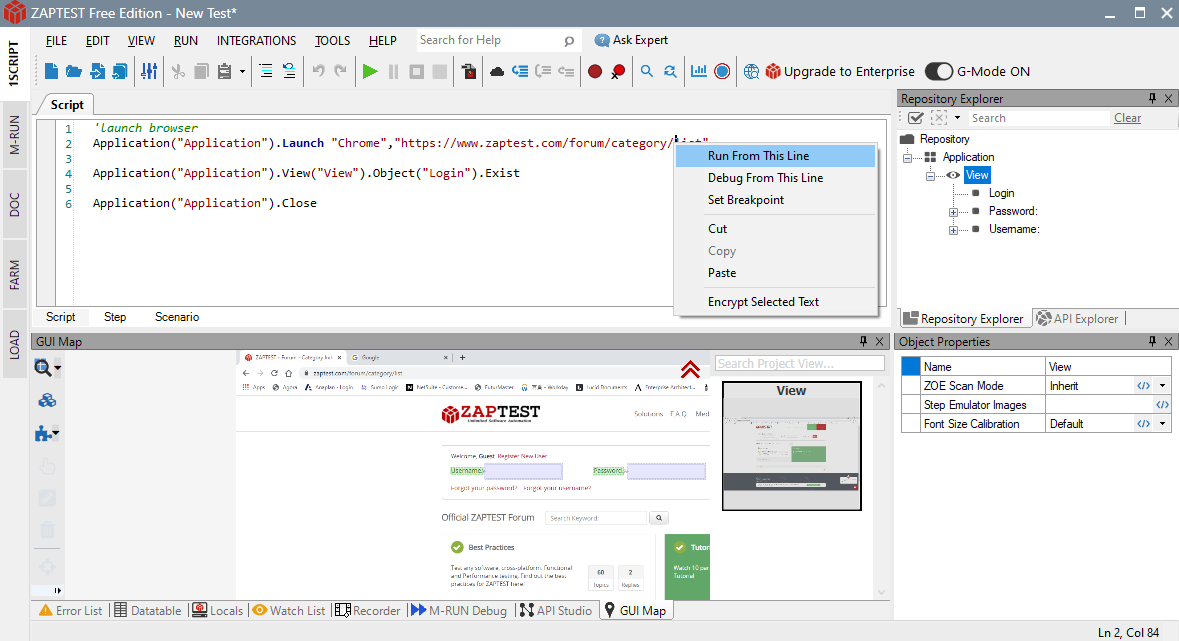The width and height of the screenshot is (1179, 641).
Task: Click the Search Project View field
Action: tap(799, 363)
